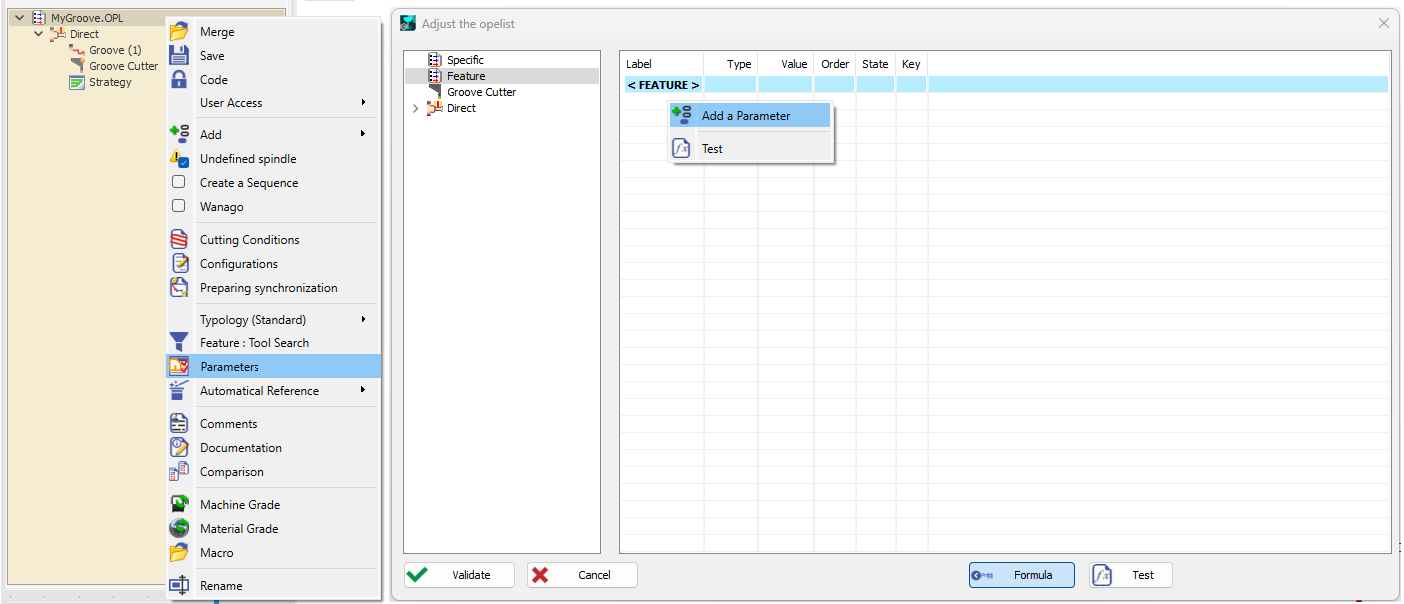Click the Value column header

click(x=794, y=64)
